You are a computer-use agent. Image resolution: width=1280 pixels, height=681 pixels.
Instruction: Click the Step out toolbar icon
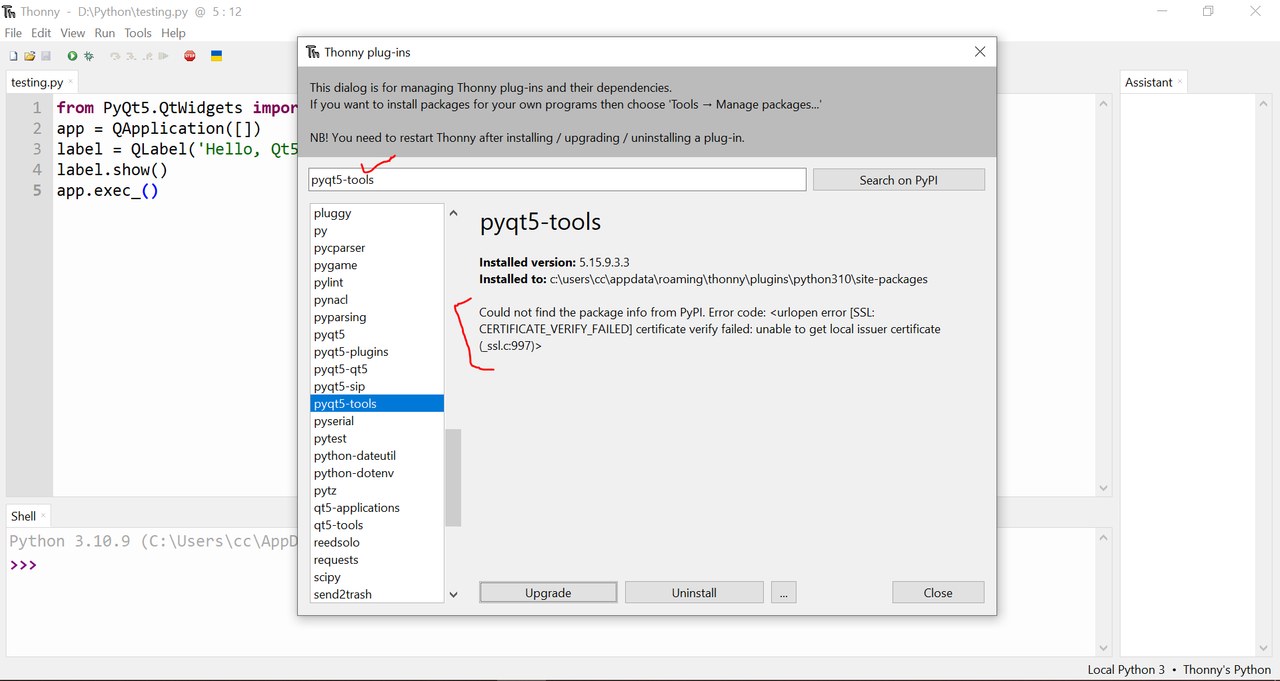tap(147, 56)
